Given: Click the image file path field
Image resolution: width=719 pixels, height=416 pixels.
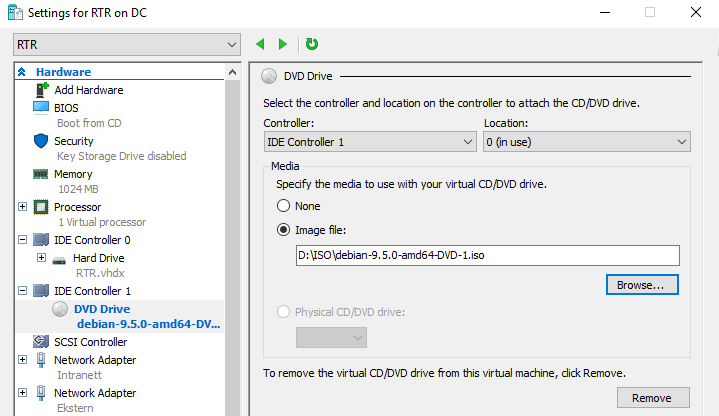Looking at the screenshot, I should point(487,255).
